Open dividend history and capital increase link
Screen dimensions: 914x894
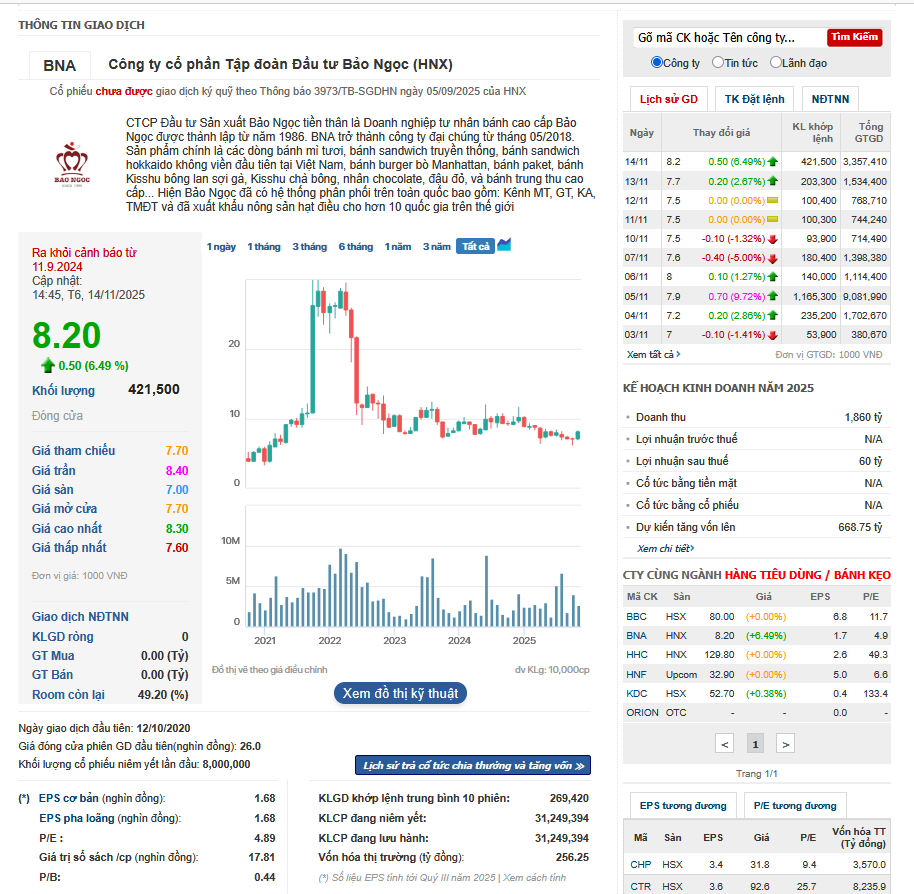point(473,765)
